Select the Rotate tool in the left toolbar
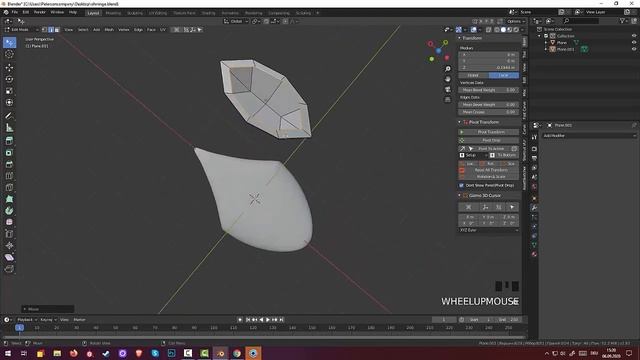This screenshot has height=360, width=640. 9,79
